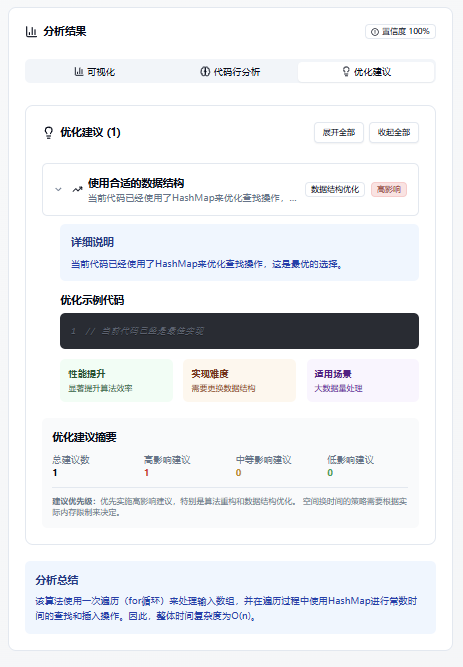This screenshot has width=463, height=667.
Task: Click the 高影响 badge
Action: [389, 189]
